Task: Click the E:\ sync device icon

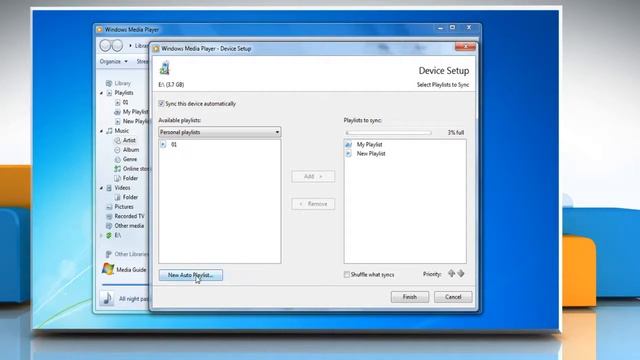Action: point(109,236)
